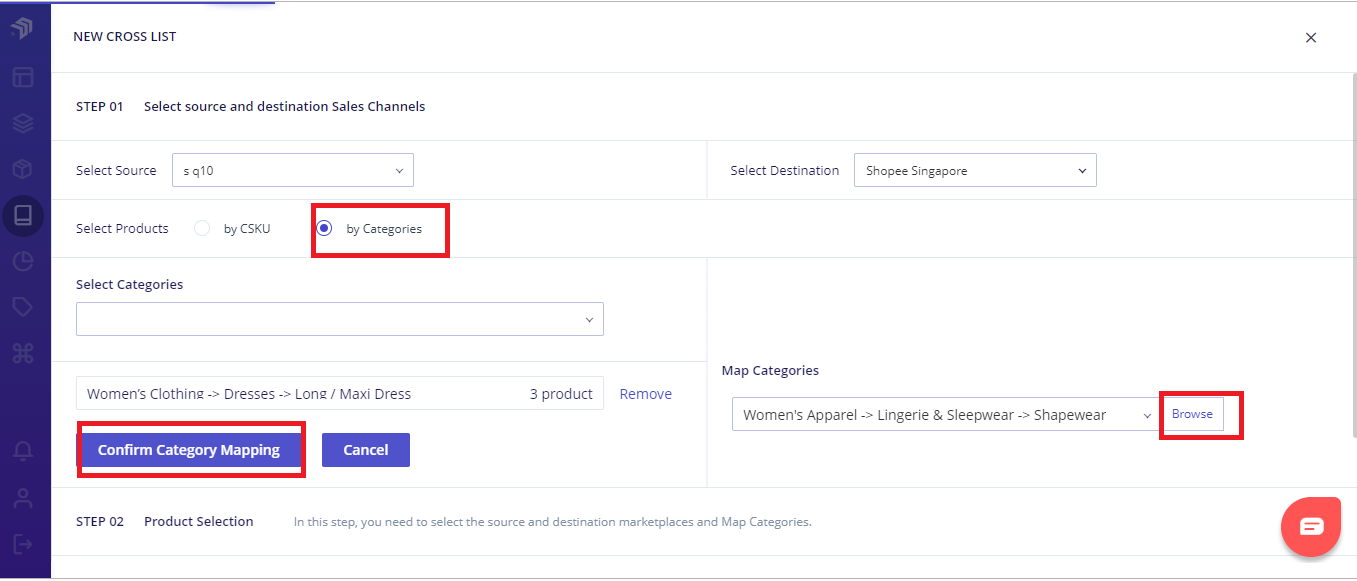This screenshot has width=1357, height=581.
Task: Open the red chat support bubble
Action: [x=1311, y=526]
